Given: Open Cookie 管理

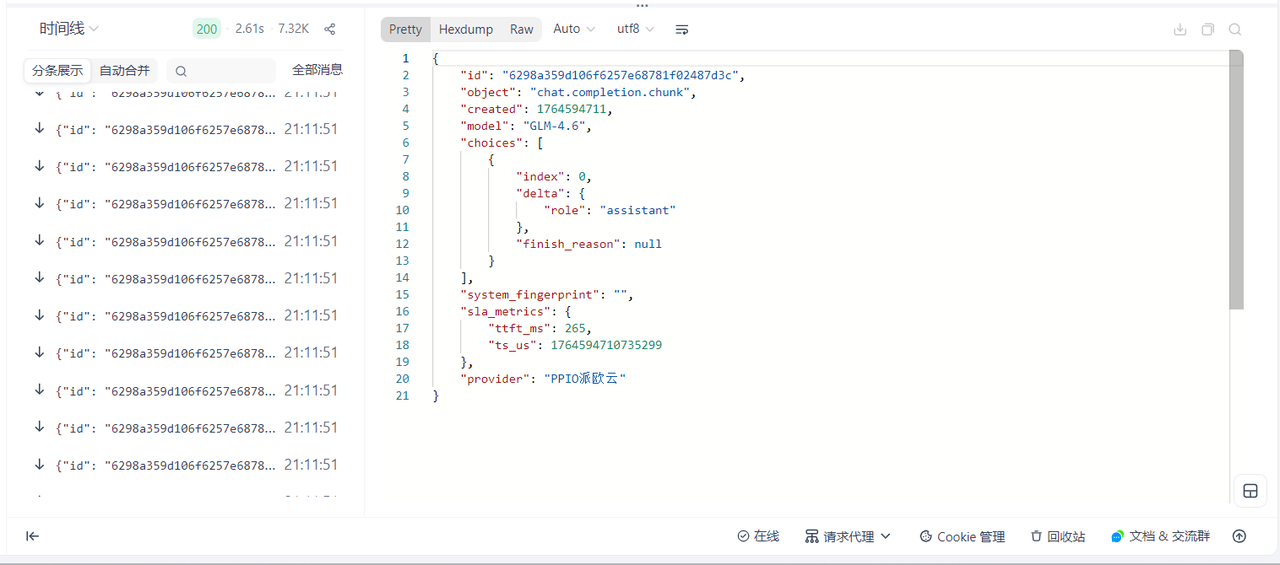Looking at the screenshot, I should 962,536.
